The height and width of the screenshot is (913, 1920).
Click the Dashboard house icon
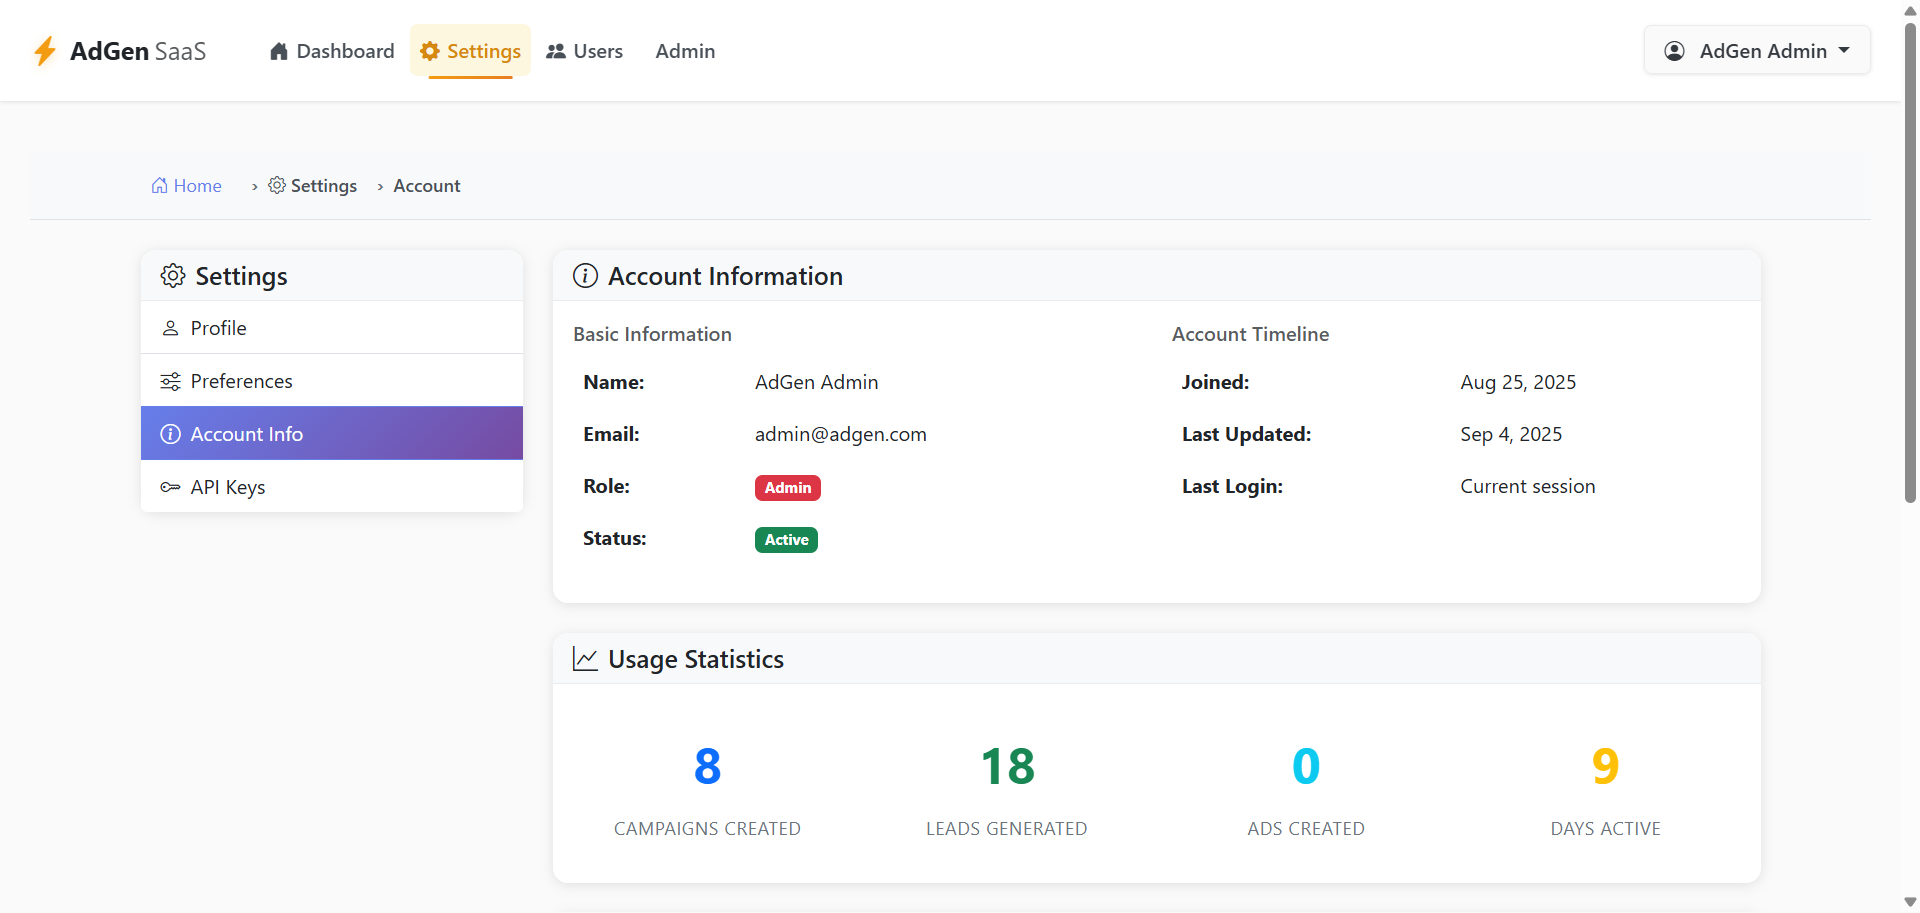point(279,51)
